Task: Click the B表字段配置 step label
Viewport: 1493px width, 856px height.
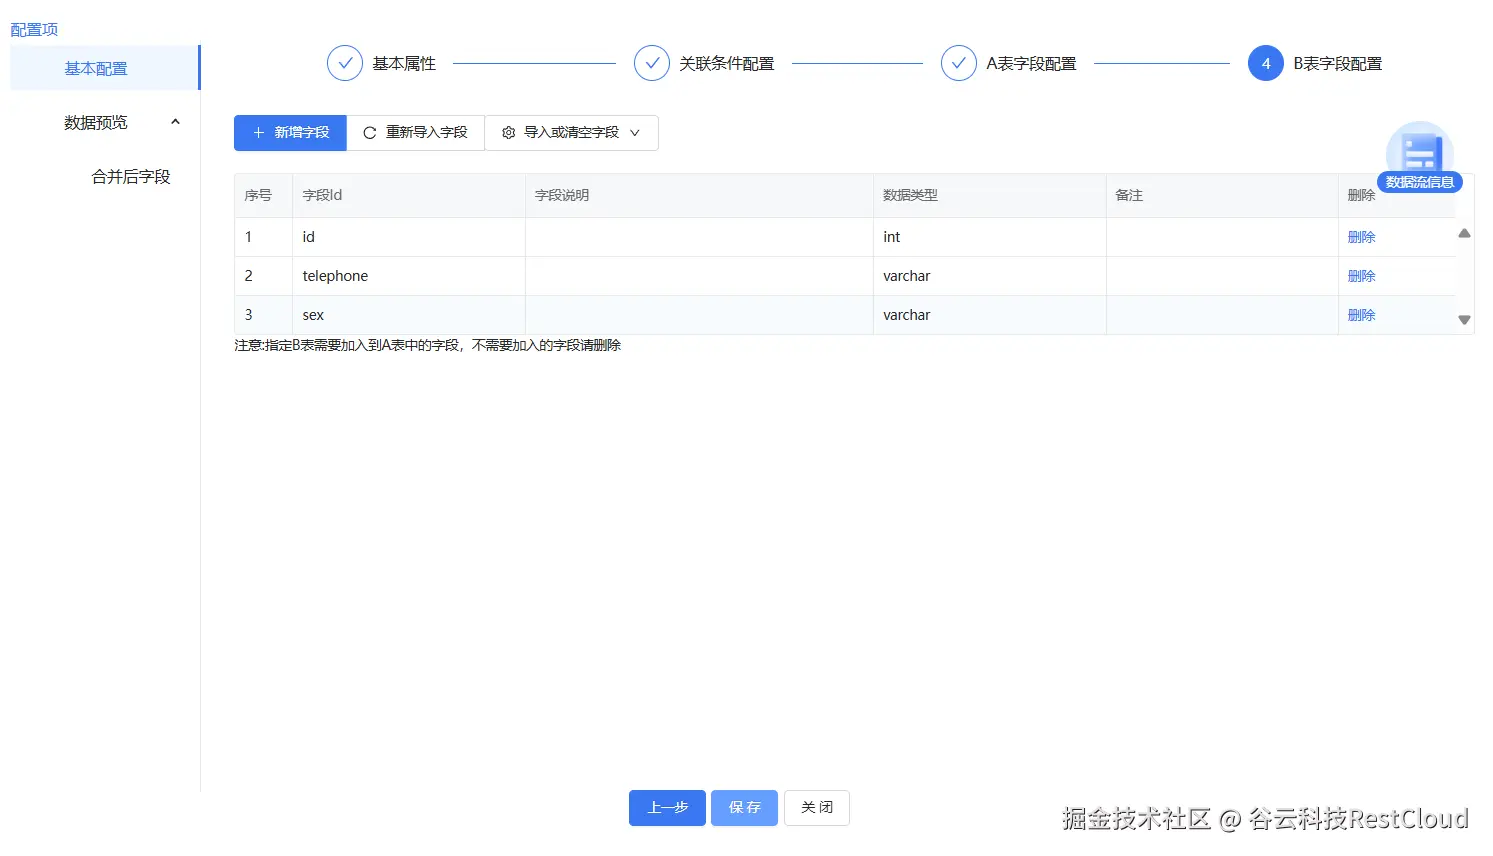Action: point(1337,63)
